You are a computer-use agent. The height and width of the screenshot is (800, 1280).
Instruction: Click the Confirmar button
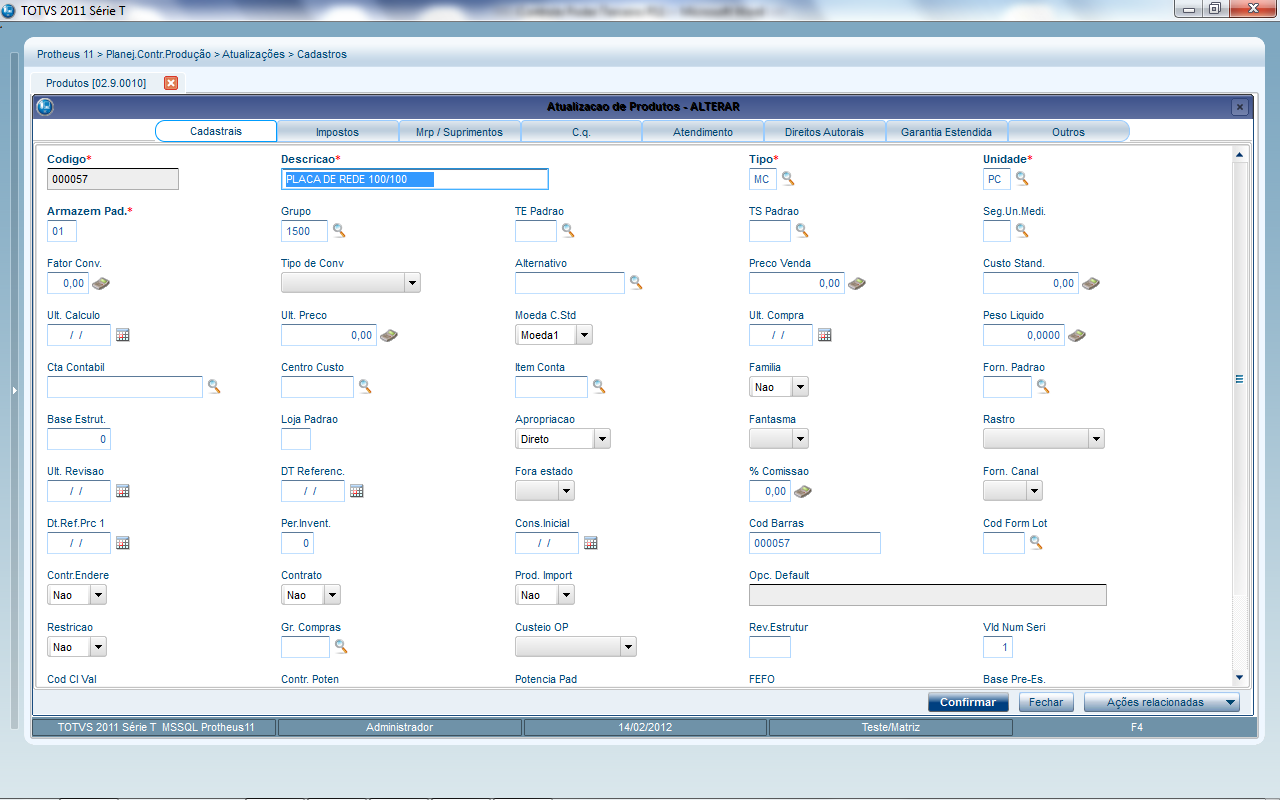(x=967, y=702)
